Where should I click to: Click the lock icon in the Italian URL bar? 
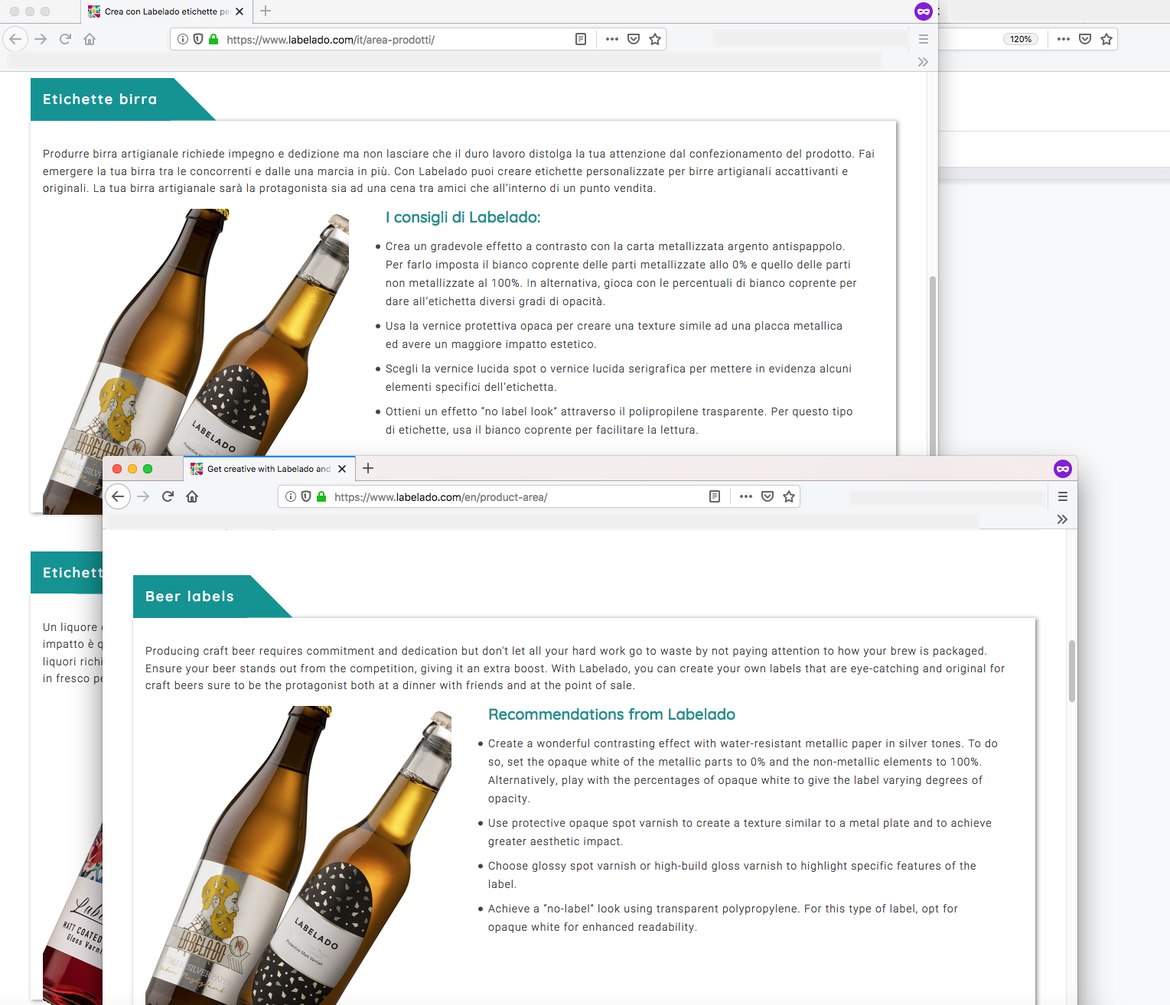[213, 40]
